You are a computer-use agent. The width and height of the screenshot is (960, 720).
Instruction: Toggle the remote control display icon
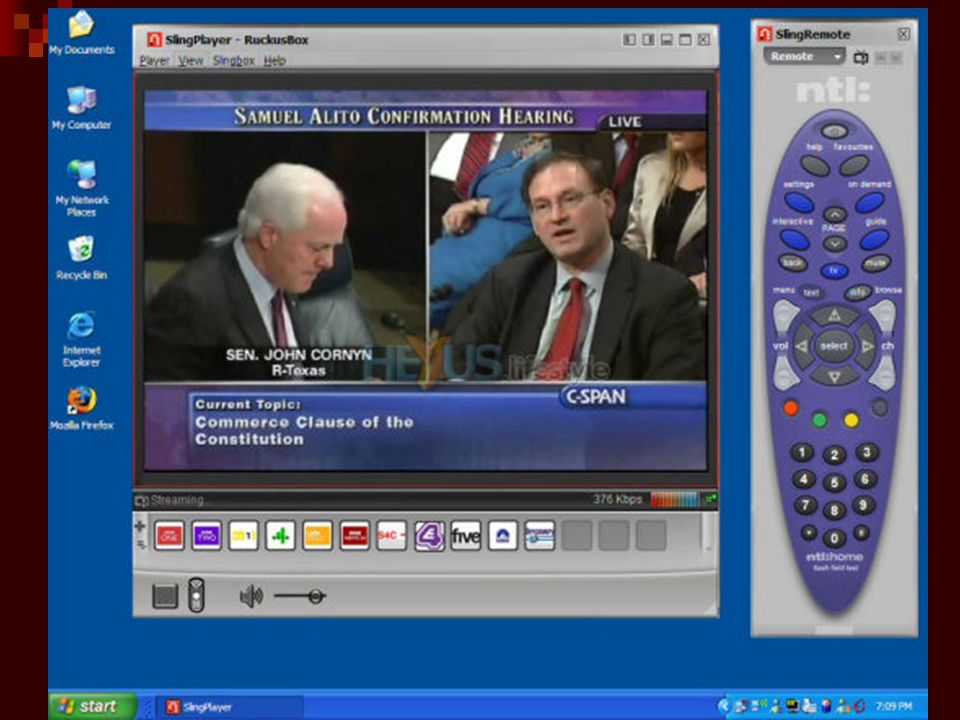click(196, 595)
